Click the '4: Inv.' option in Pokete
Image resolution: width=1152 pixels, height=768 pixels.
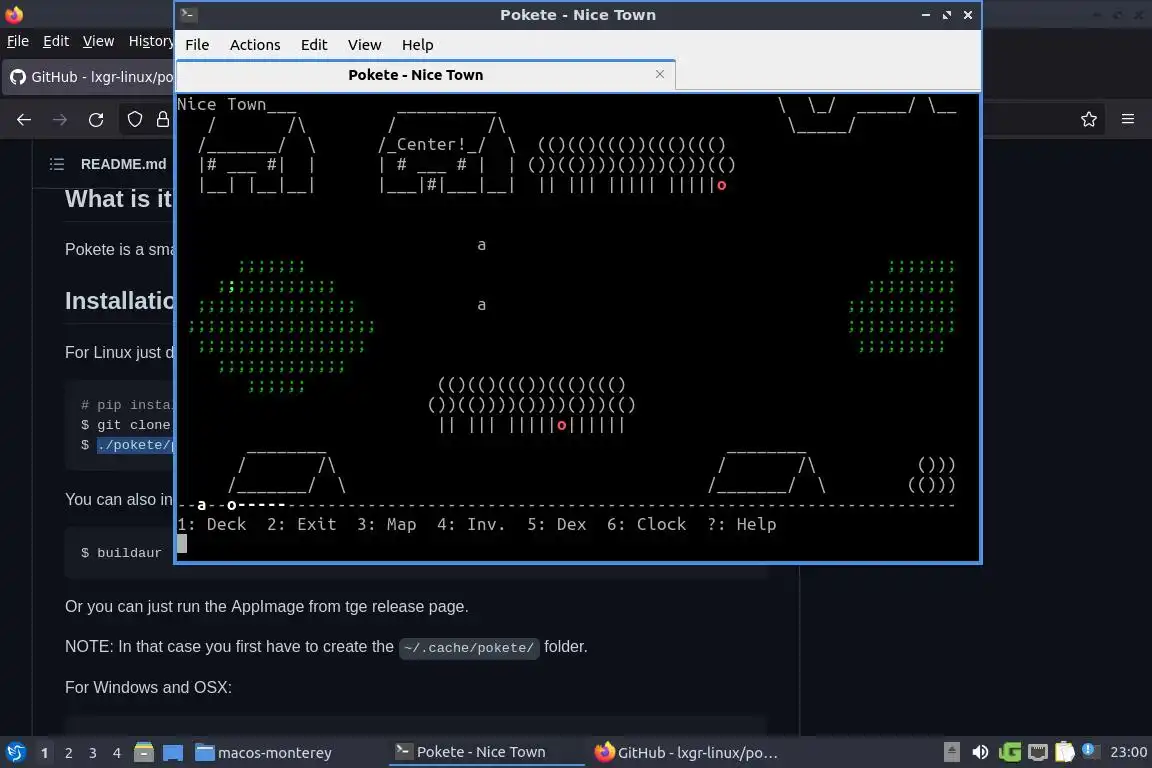[x=471, y=524]
